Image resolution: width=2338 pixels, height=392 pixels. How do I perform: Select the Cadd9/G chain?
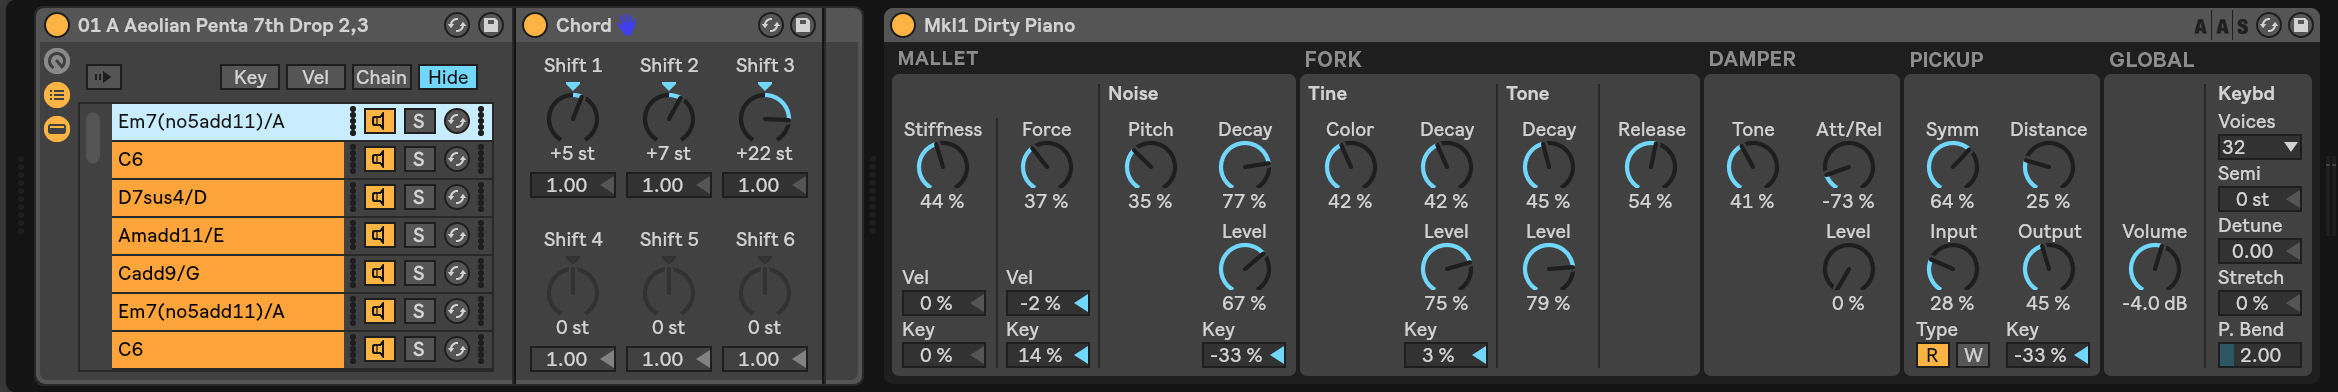coord(228,273)
